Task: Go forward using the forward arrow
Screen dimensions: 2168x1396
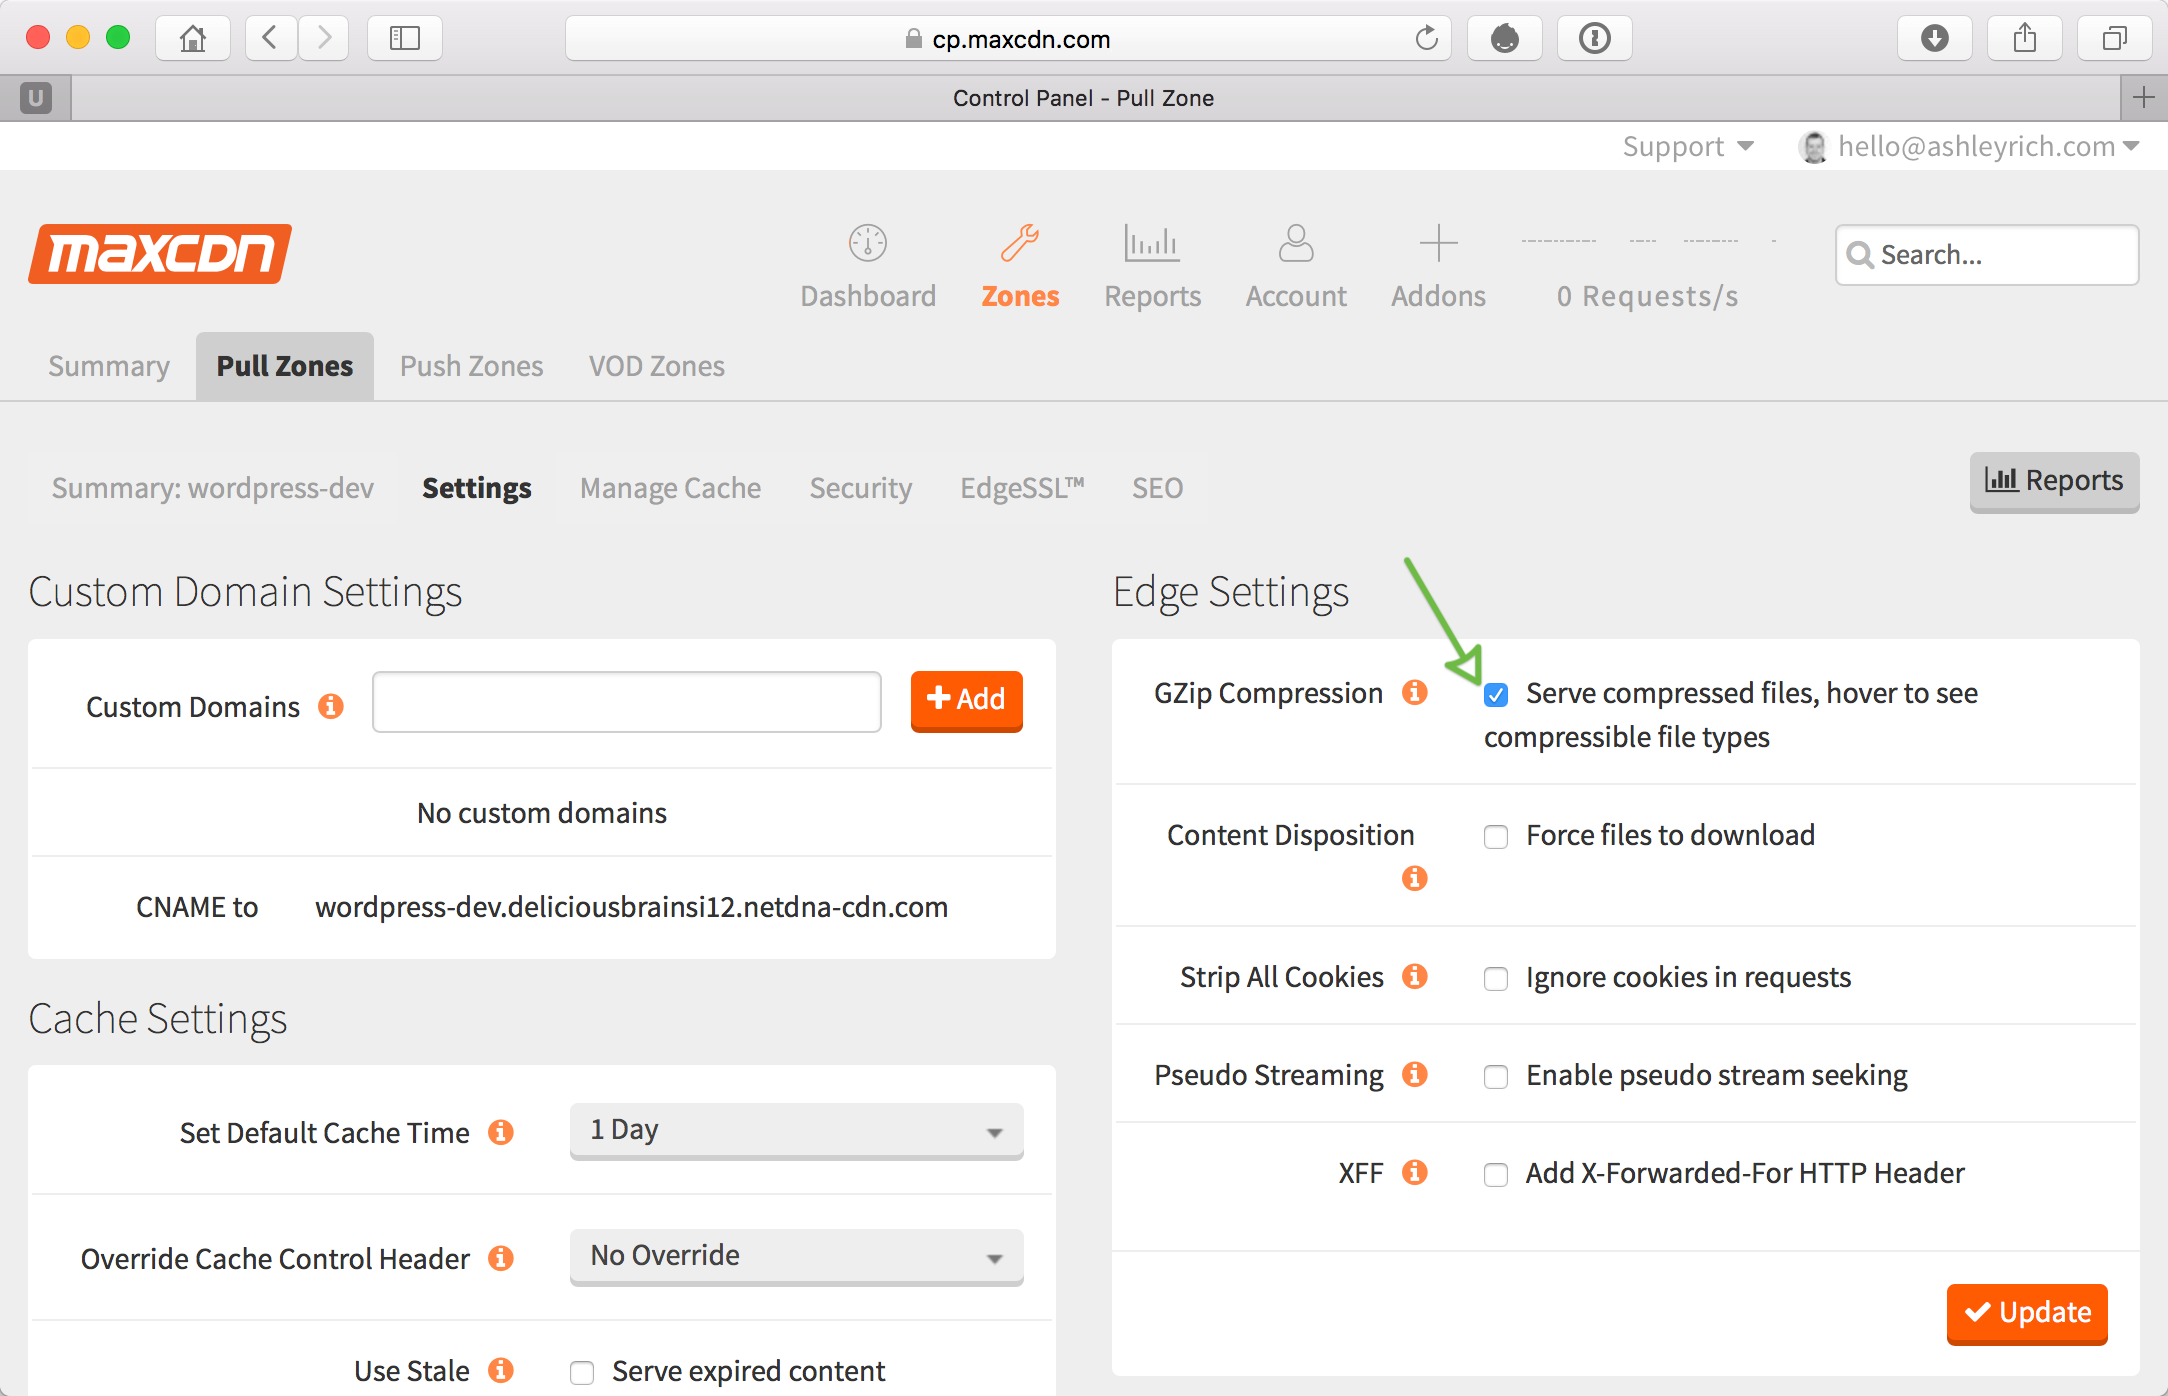Action: (x=323, y=38)
